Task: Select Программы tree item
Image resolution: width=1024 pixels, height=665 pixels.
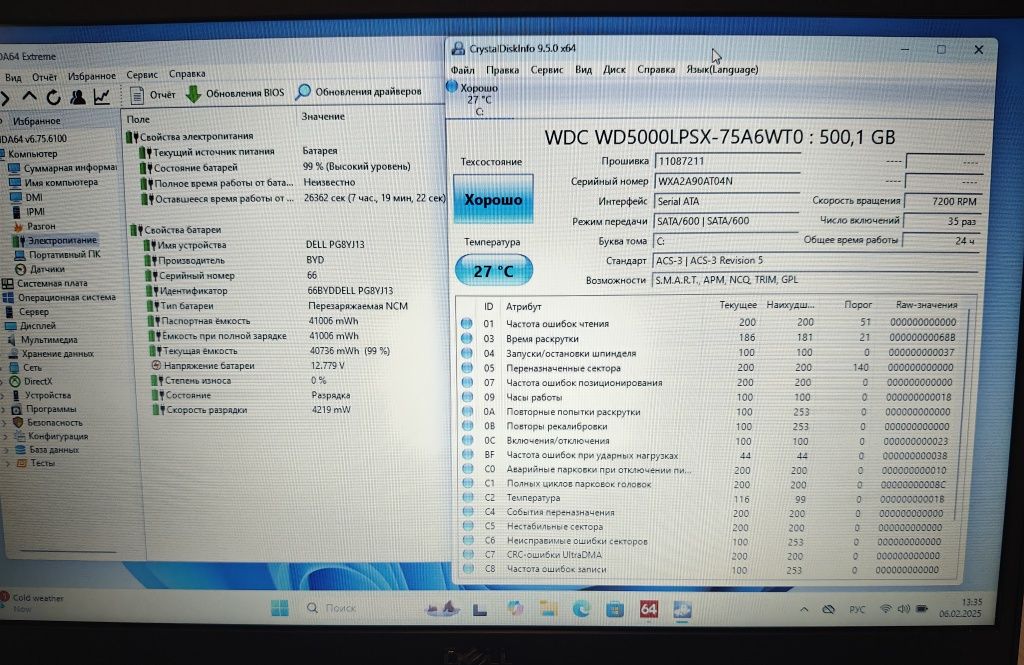Action: click(x=43, y=409)
